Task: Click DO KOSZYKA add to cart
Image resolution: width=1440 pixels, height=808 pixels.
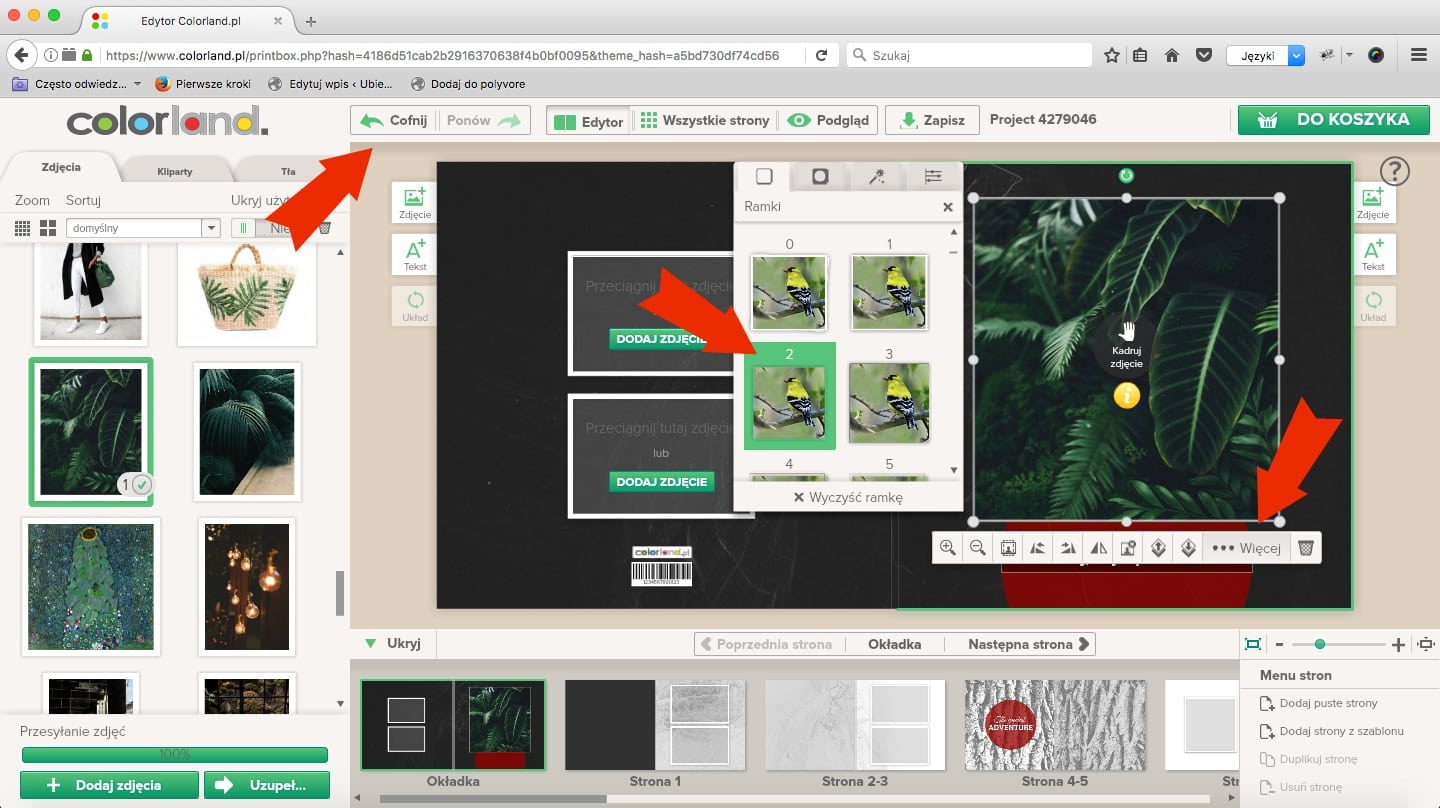Action: point(1333,120)
